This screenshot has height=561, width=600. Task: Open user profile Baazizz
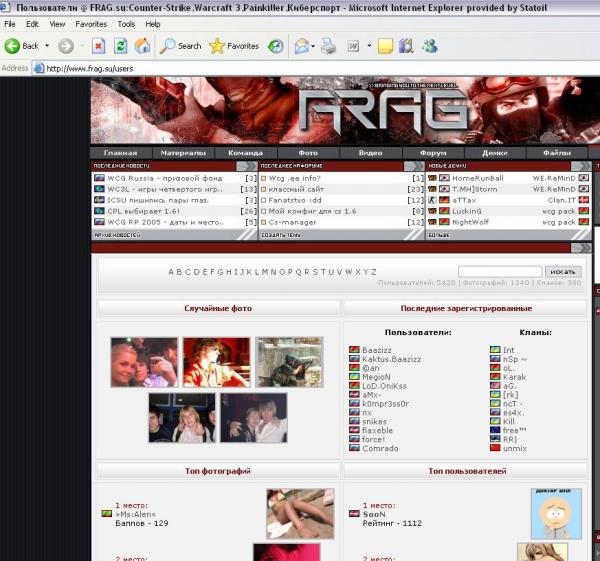click(x=377, y=350)
